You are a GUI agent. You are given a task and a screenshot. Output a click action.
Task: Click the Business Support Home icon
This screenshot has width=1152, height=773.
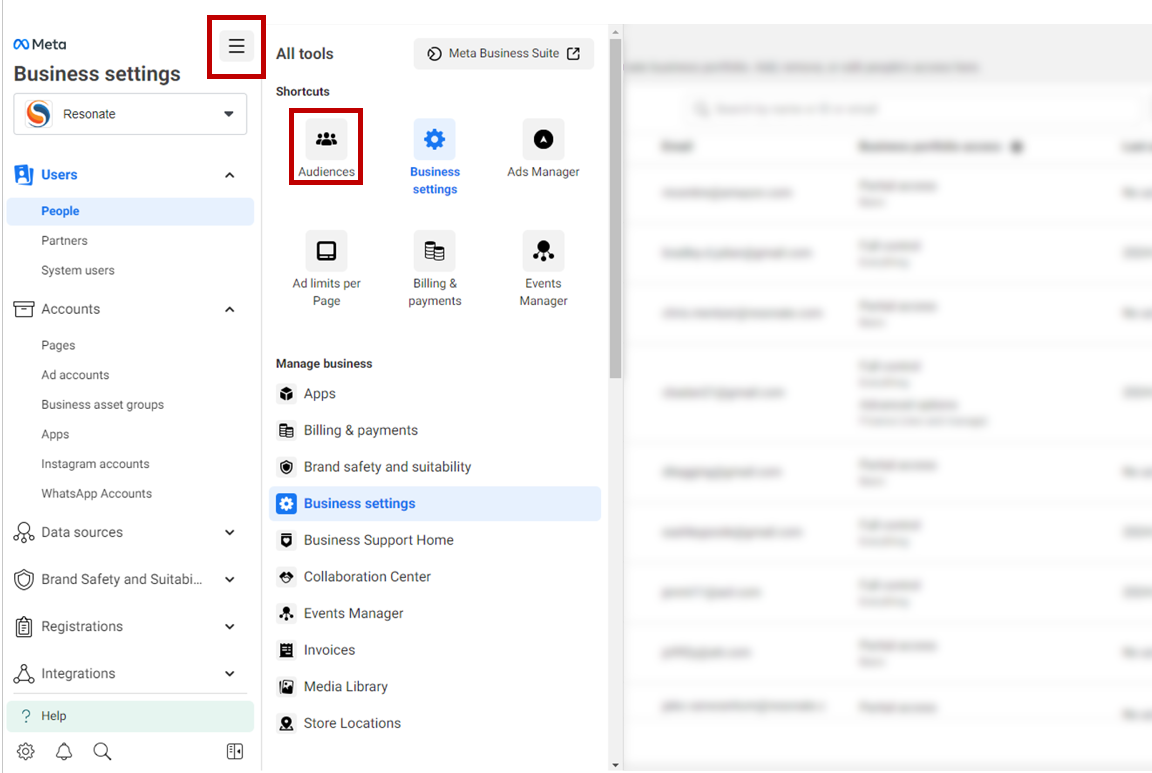coord(287,540)
